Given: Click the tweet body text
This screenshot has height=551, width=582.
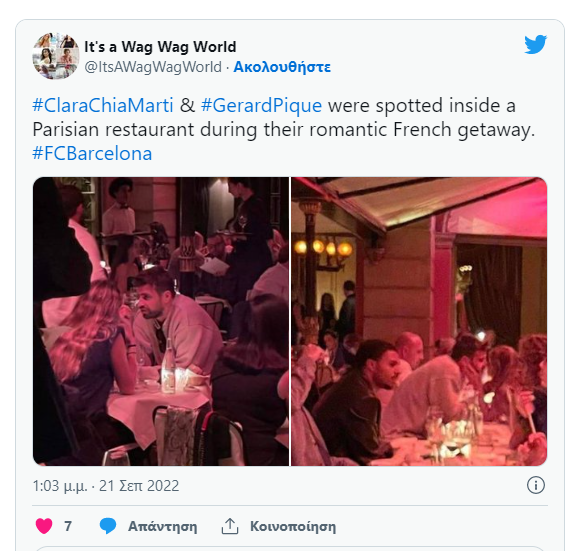Looking at the screenshot, I should pos(284,129).
